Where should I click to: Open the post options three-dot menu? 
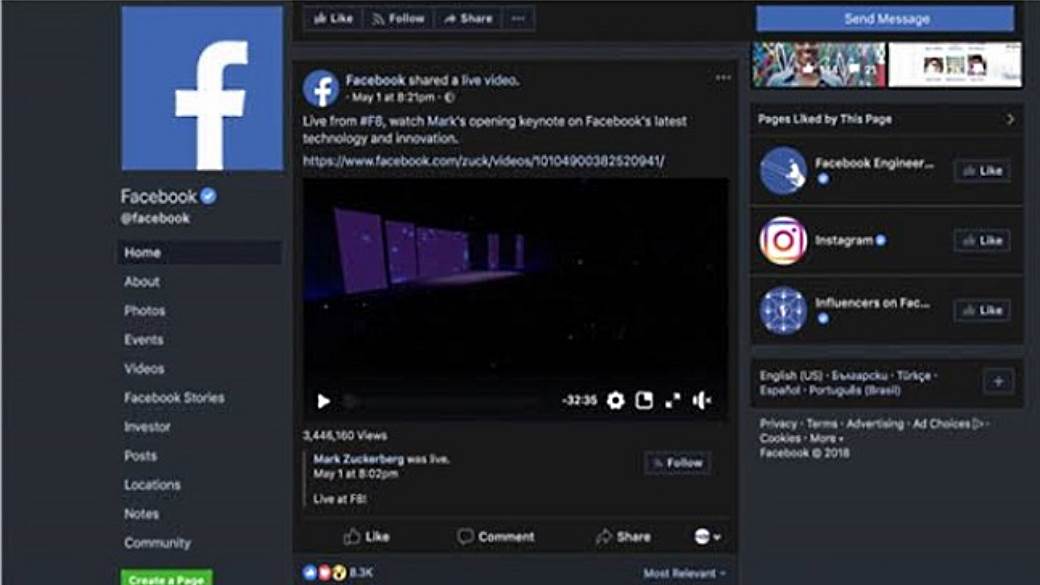click(x=723, y=78)
